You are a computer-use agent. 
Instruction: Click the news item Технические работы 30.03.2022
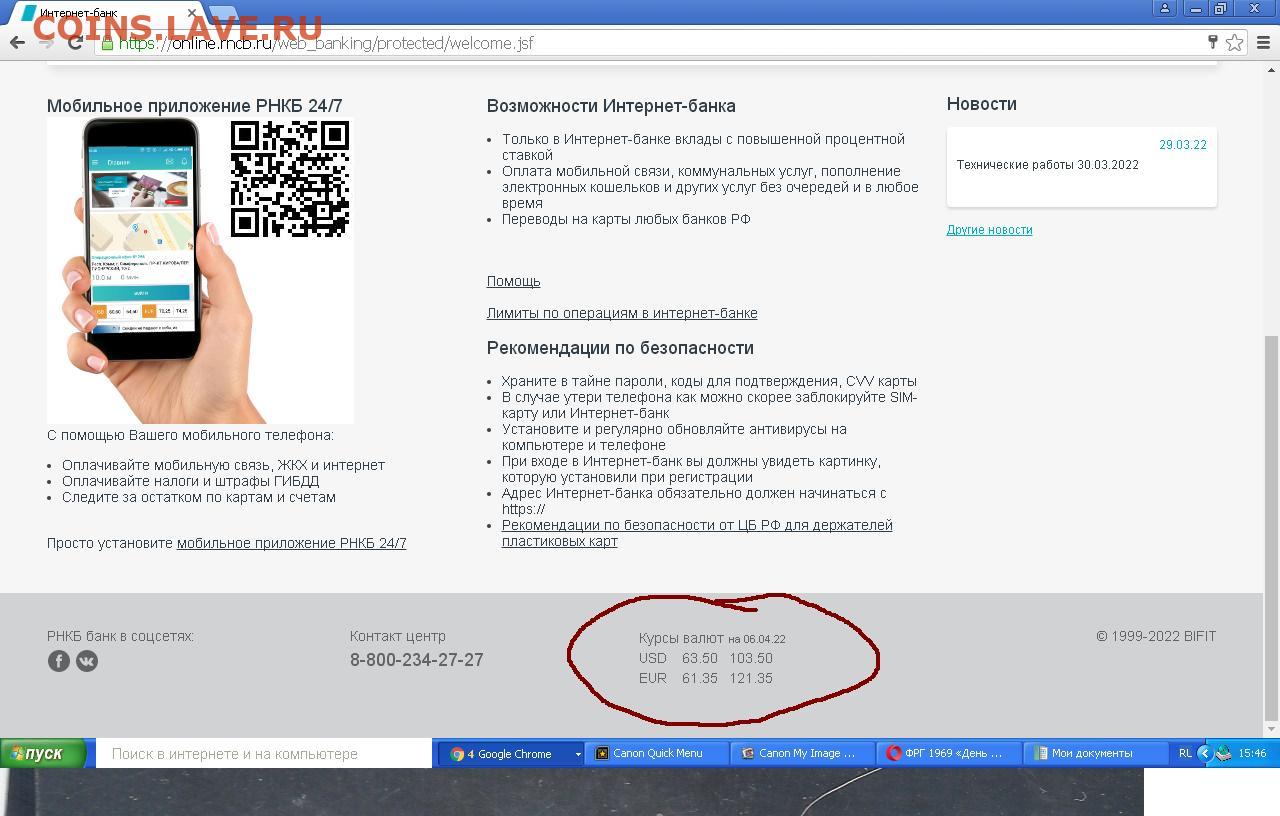1047,165
